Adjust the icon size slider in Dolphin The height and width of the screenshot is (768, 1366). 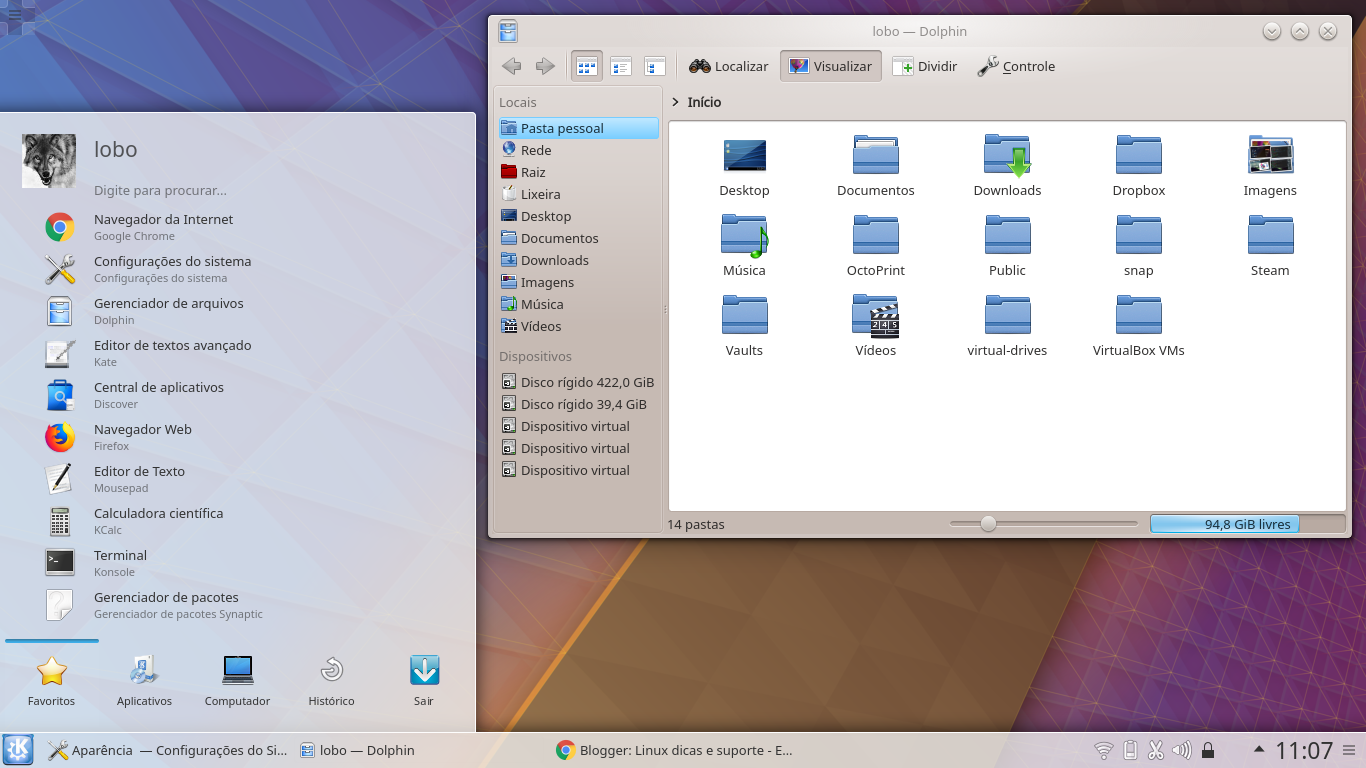click(x=988, y=523)
